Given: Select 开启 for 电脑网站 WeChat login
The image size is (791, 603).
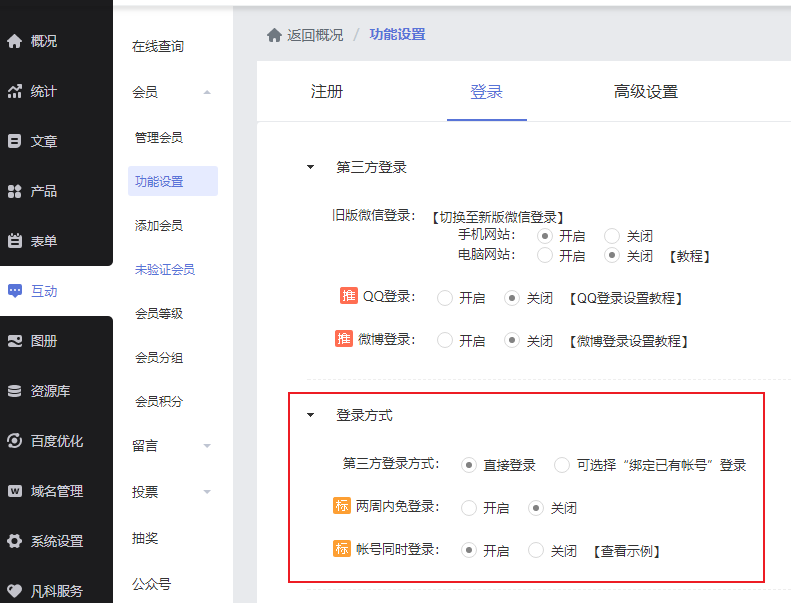Looking at the screenshot, I should (545, 255).
